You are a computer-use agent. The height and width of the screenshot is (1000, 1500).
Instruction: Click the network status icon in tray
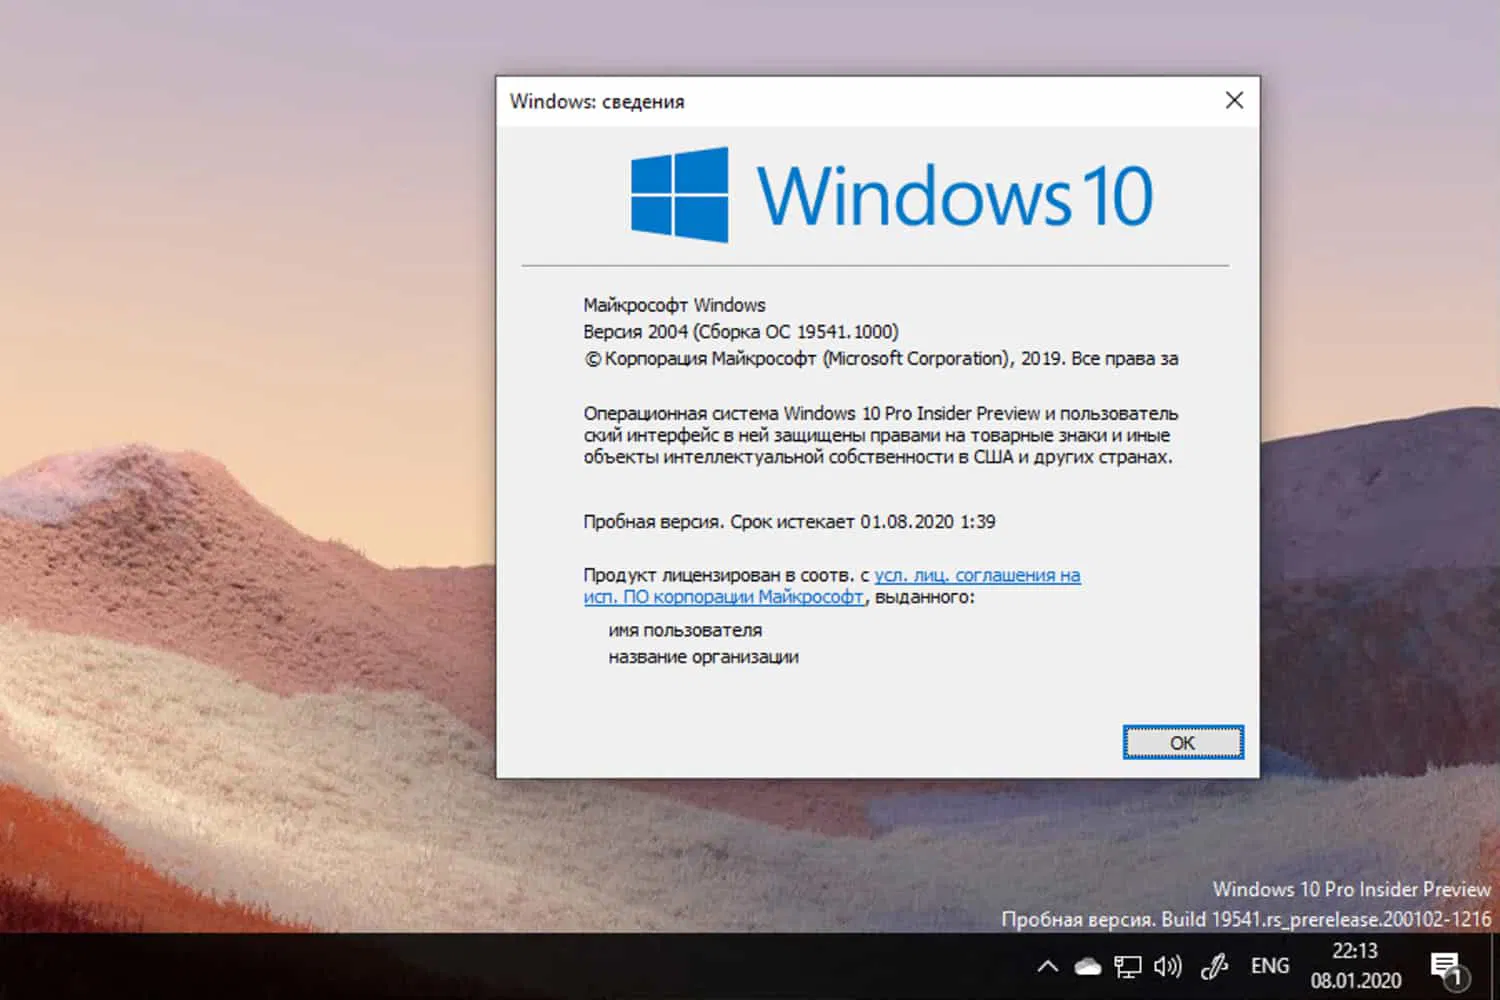point(1128,966)
